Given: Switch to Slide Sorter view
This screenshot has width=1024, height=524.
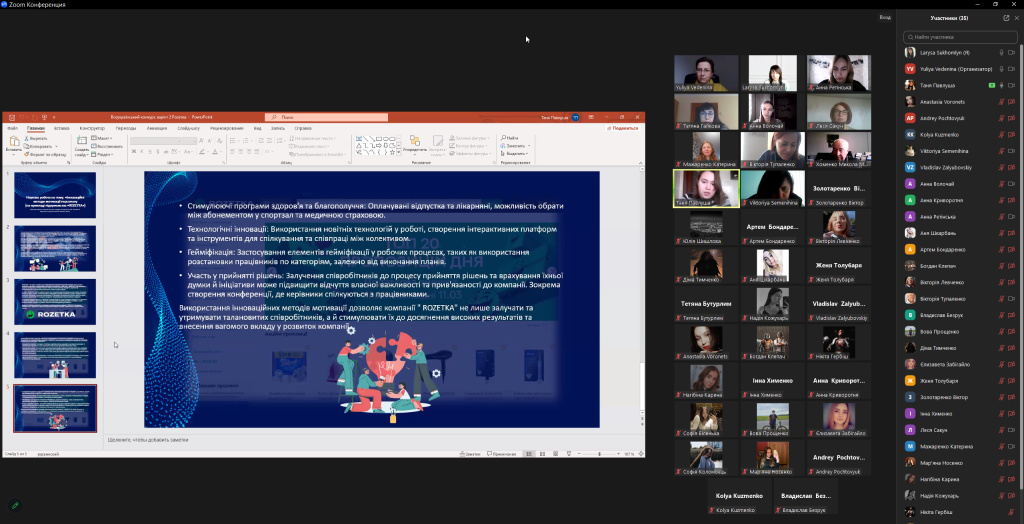Looking at the screenshot, I should click(x=543, y=453).
